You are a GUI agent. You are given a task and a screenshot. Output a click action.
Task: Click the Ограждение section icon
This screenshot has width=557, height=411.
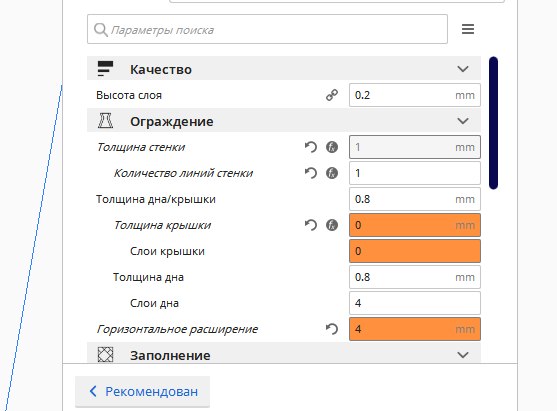(x=105, y=120)
